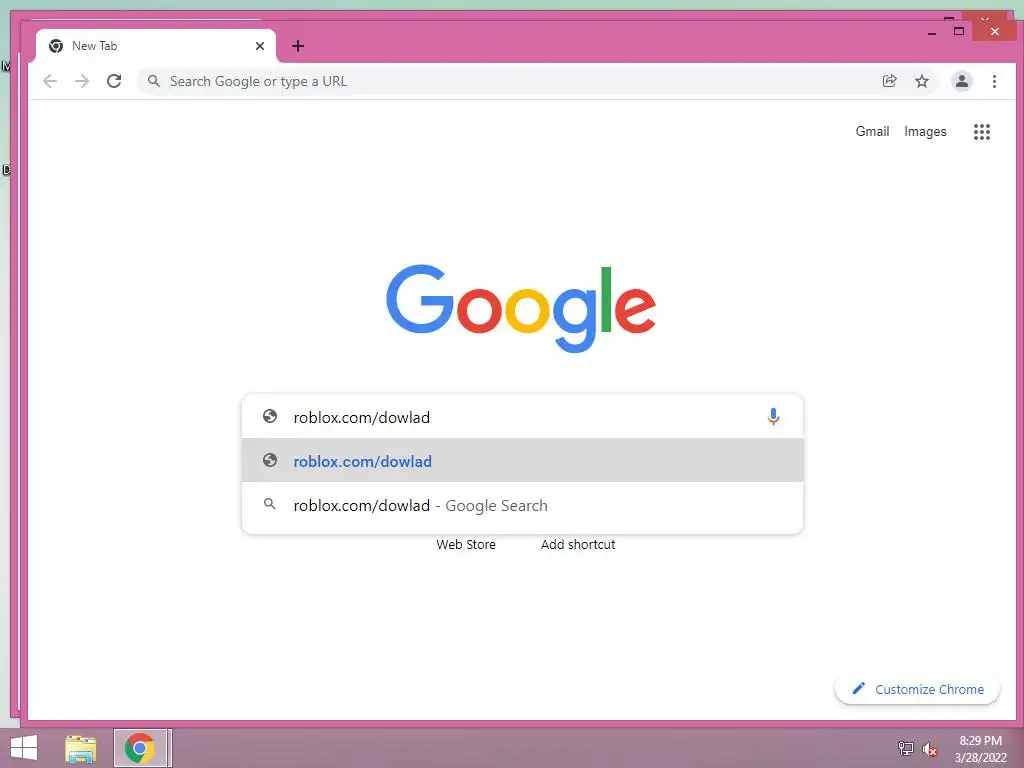Screen dimensions: 1024x768
Task: Reload the page with the refresh icon
Action: 114,81
